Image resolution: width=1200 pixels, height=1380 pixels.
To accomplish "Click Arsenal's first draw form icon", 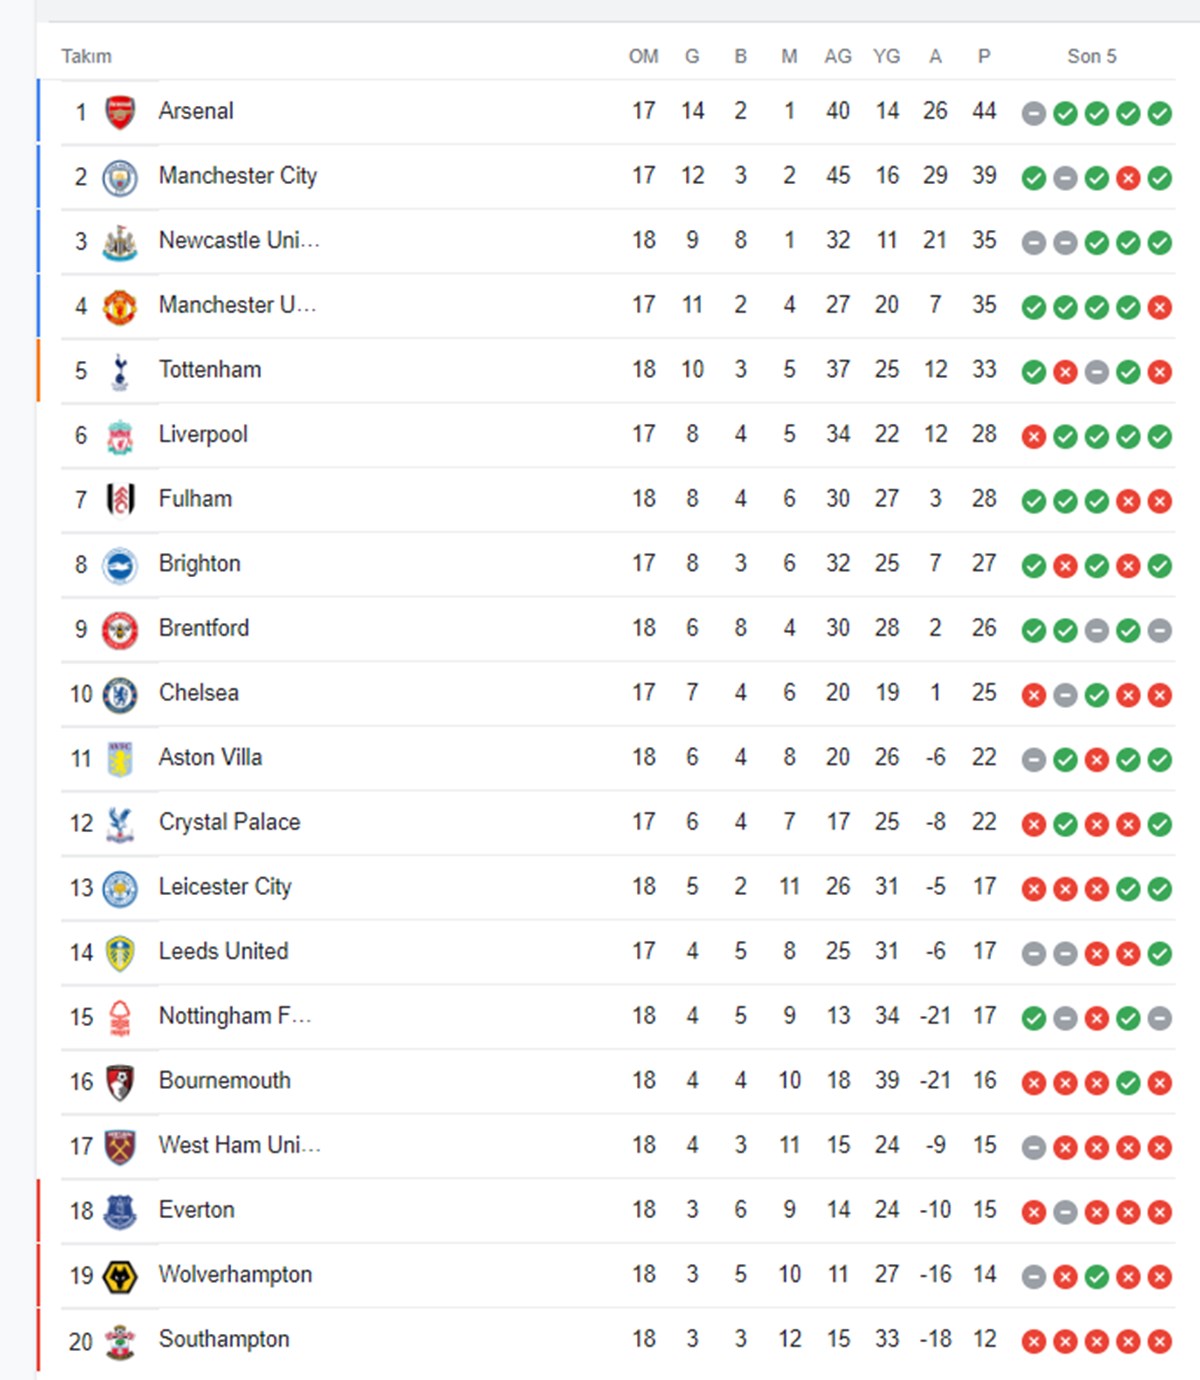I will [x=1034, y=113].
